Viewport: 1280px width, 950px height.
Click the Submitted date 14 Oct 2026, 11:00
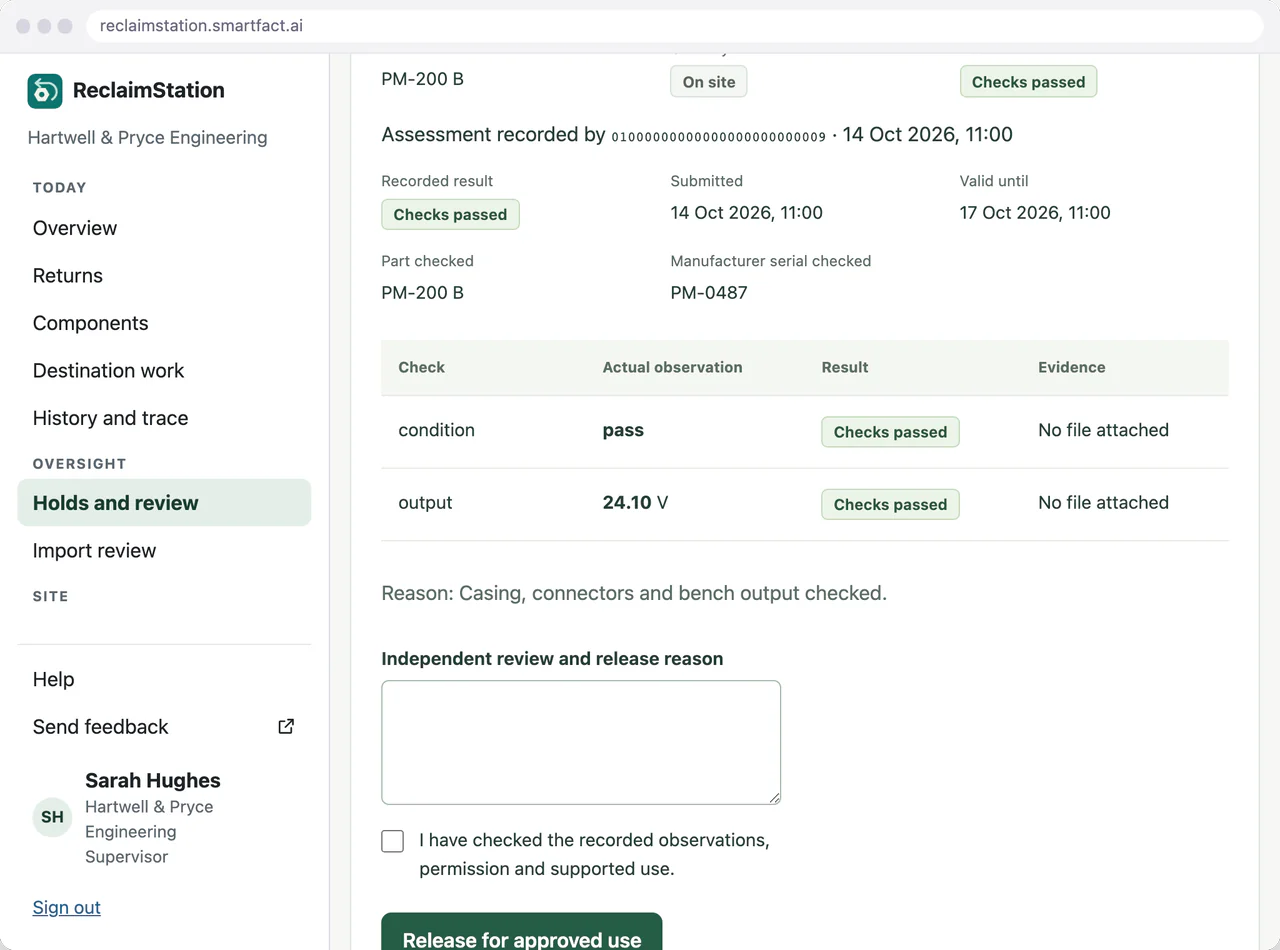747,213
